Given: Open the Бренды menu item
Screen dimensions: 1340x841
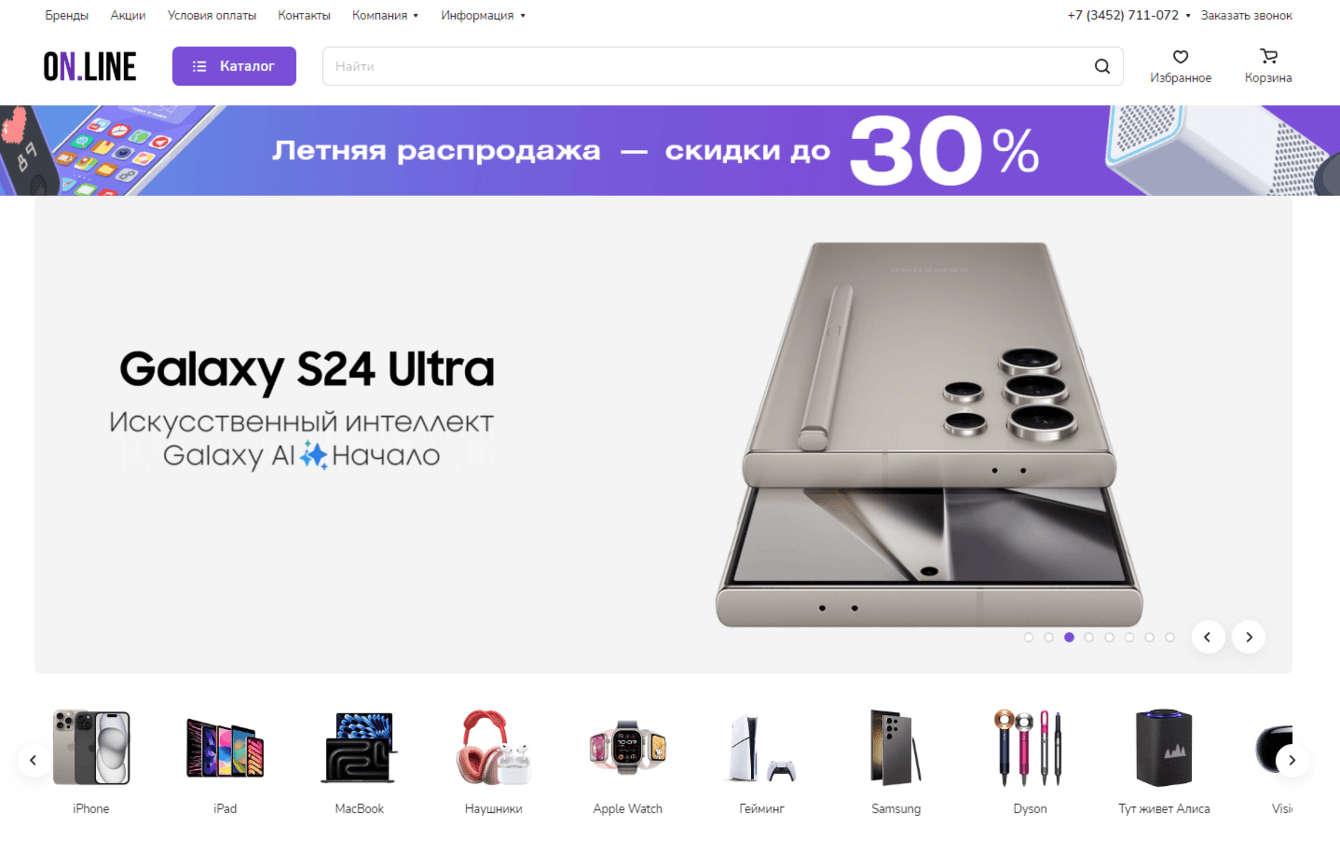Looking at the screenshot, I should pyautogui.click(x=67, y=15).
